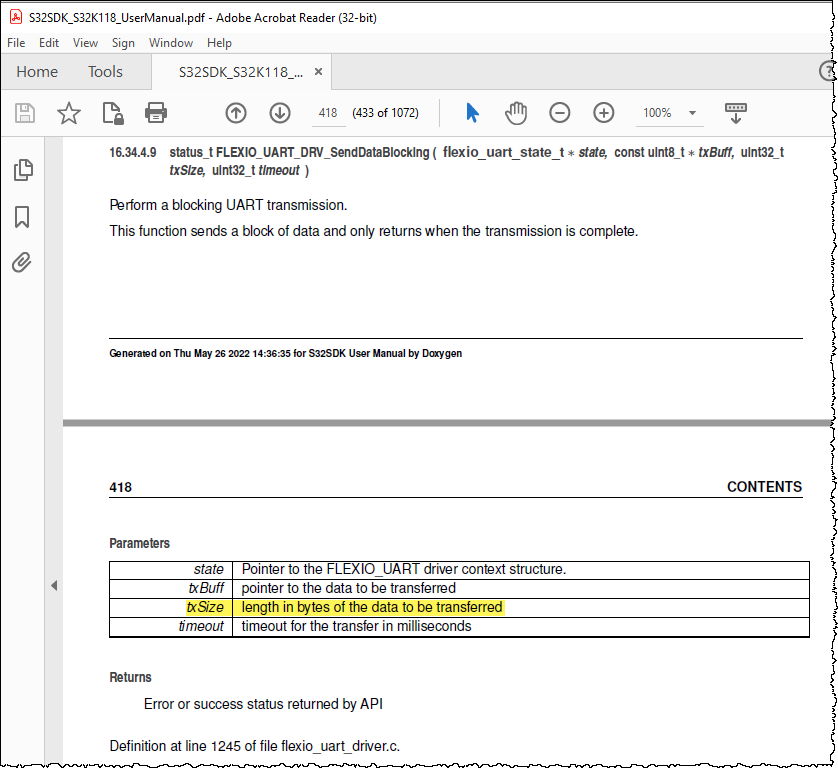
Task: Open the File menu
Action: 16,43
